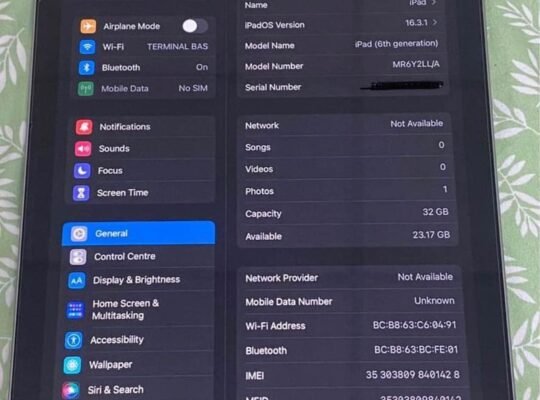Tap the Unknown mobile data number value
Screen dimensions: 540x400
tap(434, 301)
